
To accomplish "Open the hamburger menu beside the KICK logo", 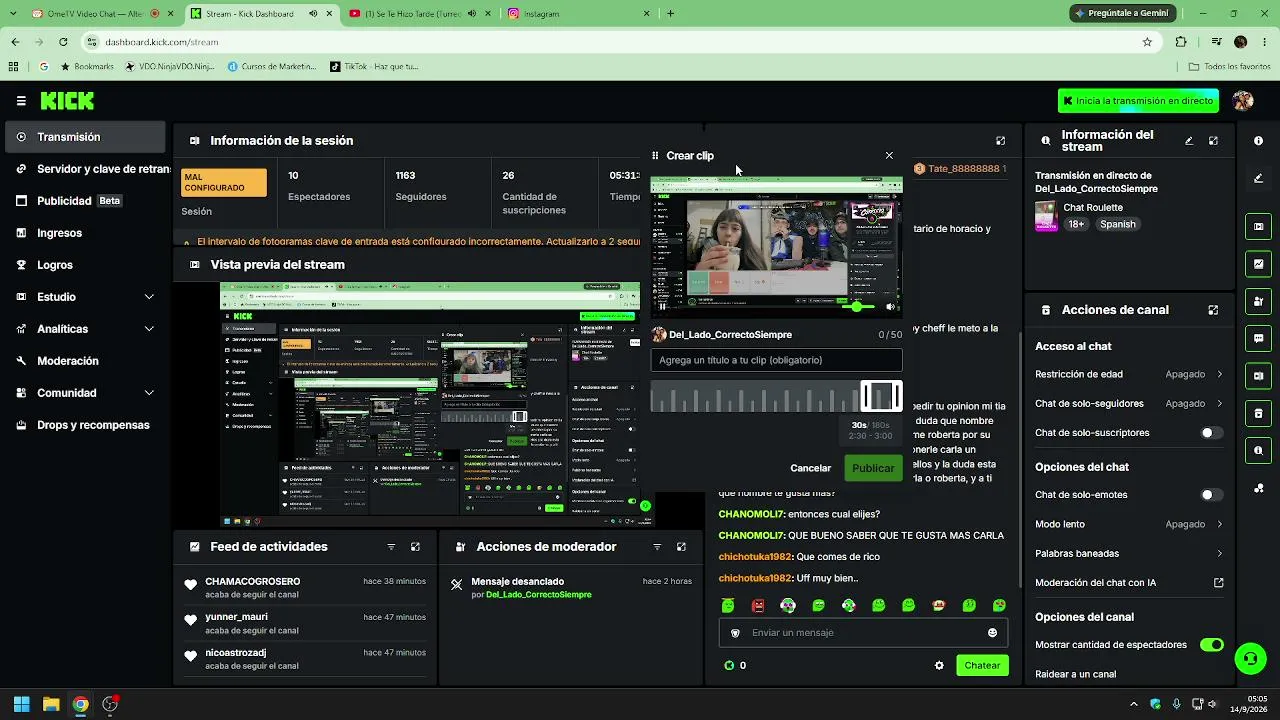I will (x=21, y=101).
